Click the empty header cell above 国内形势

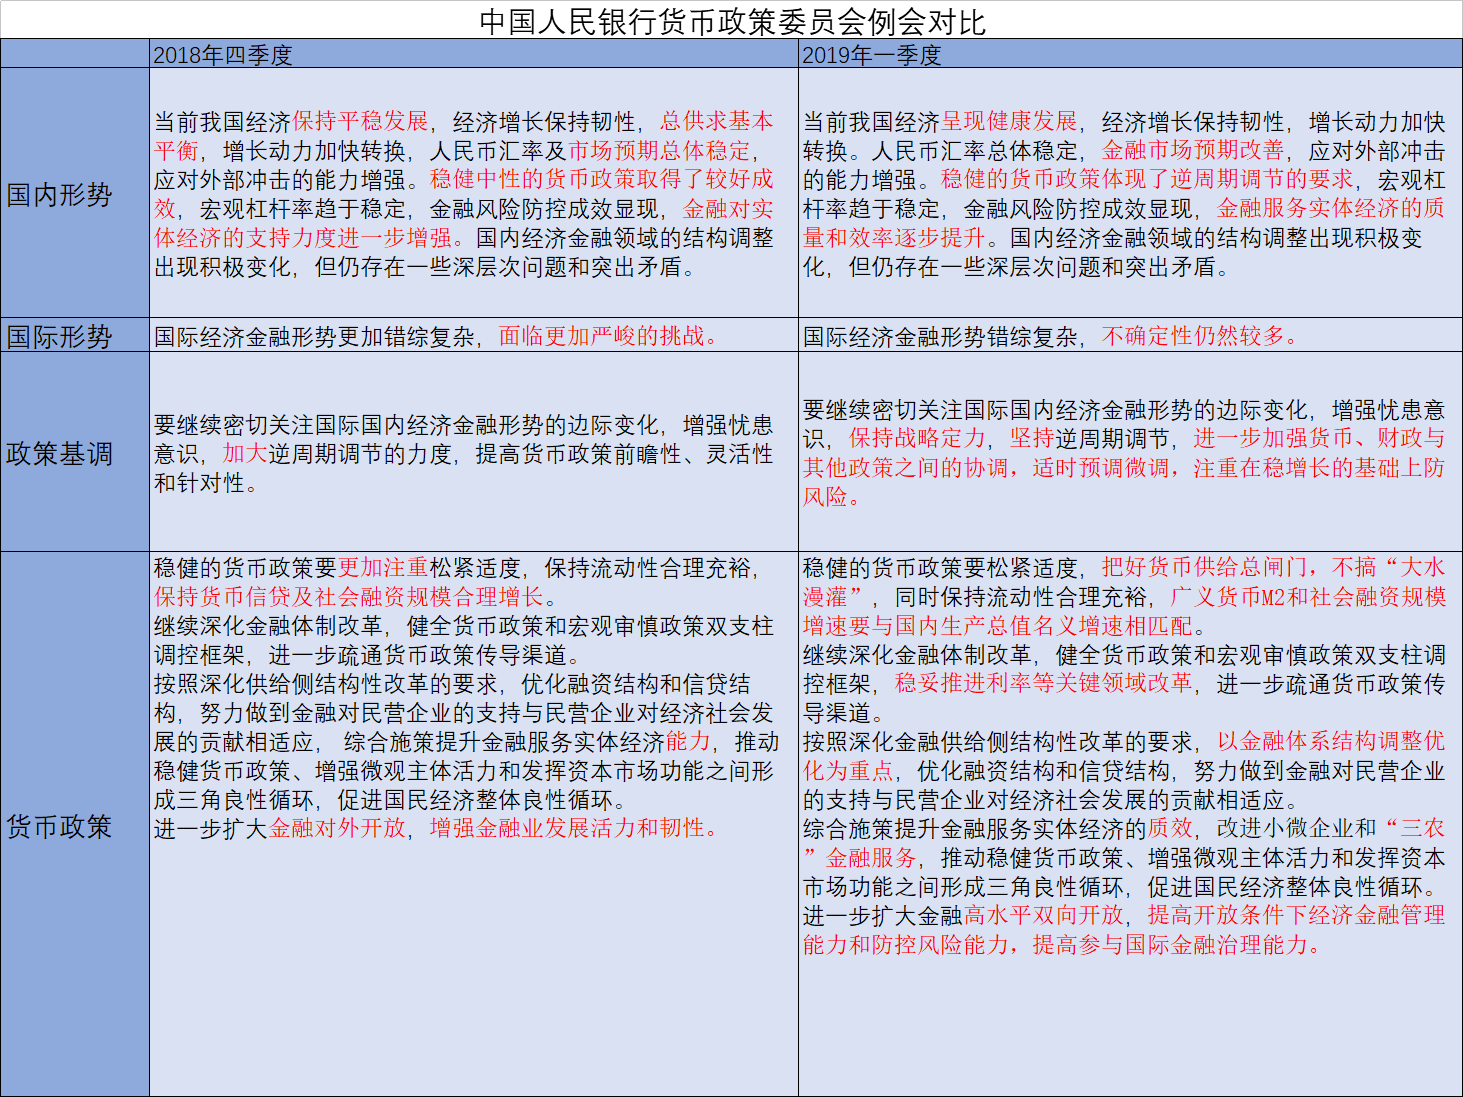click(x=75, y=54)
